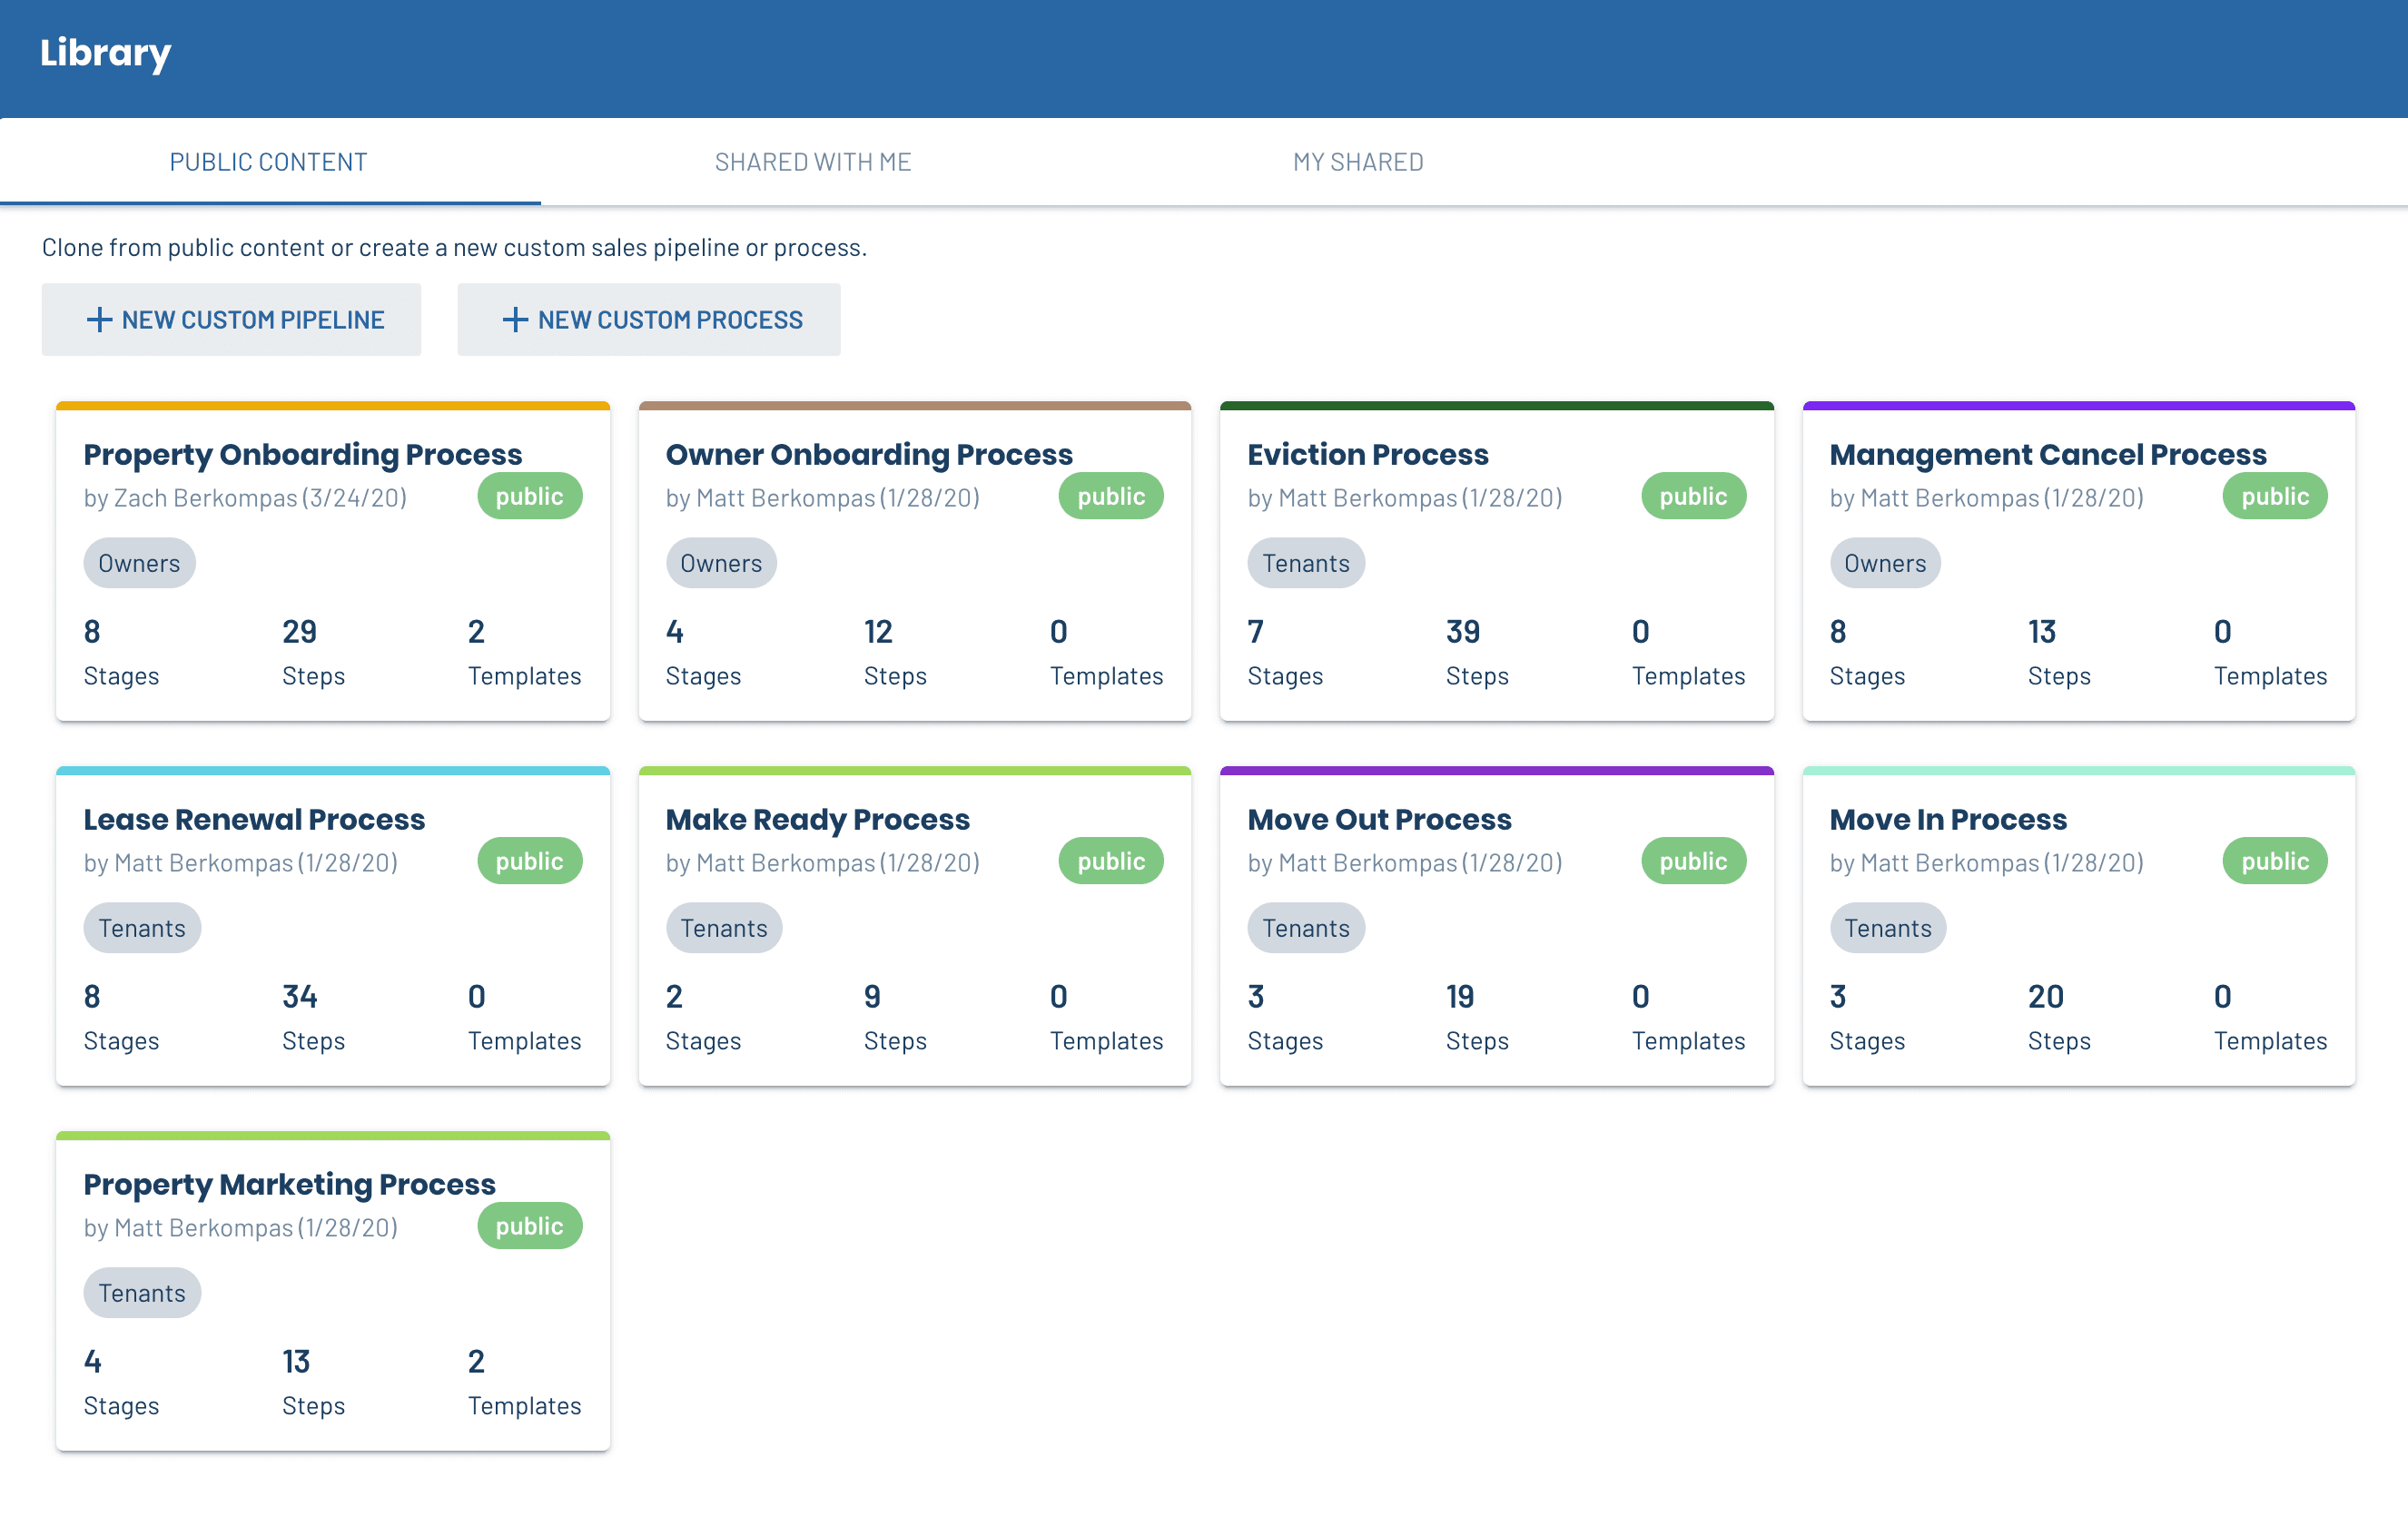Switch to the Shared With Me tab
Image resolution: width=2408 pixels, height=1536 pixels.
812,161
